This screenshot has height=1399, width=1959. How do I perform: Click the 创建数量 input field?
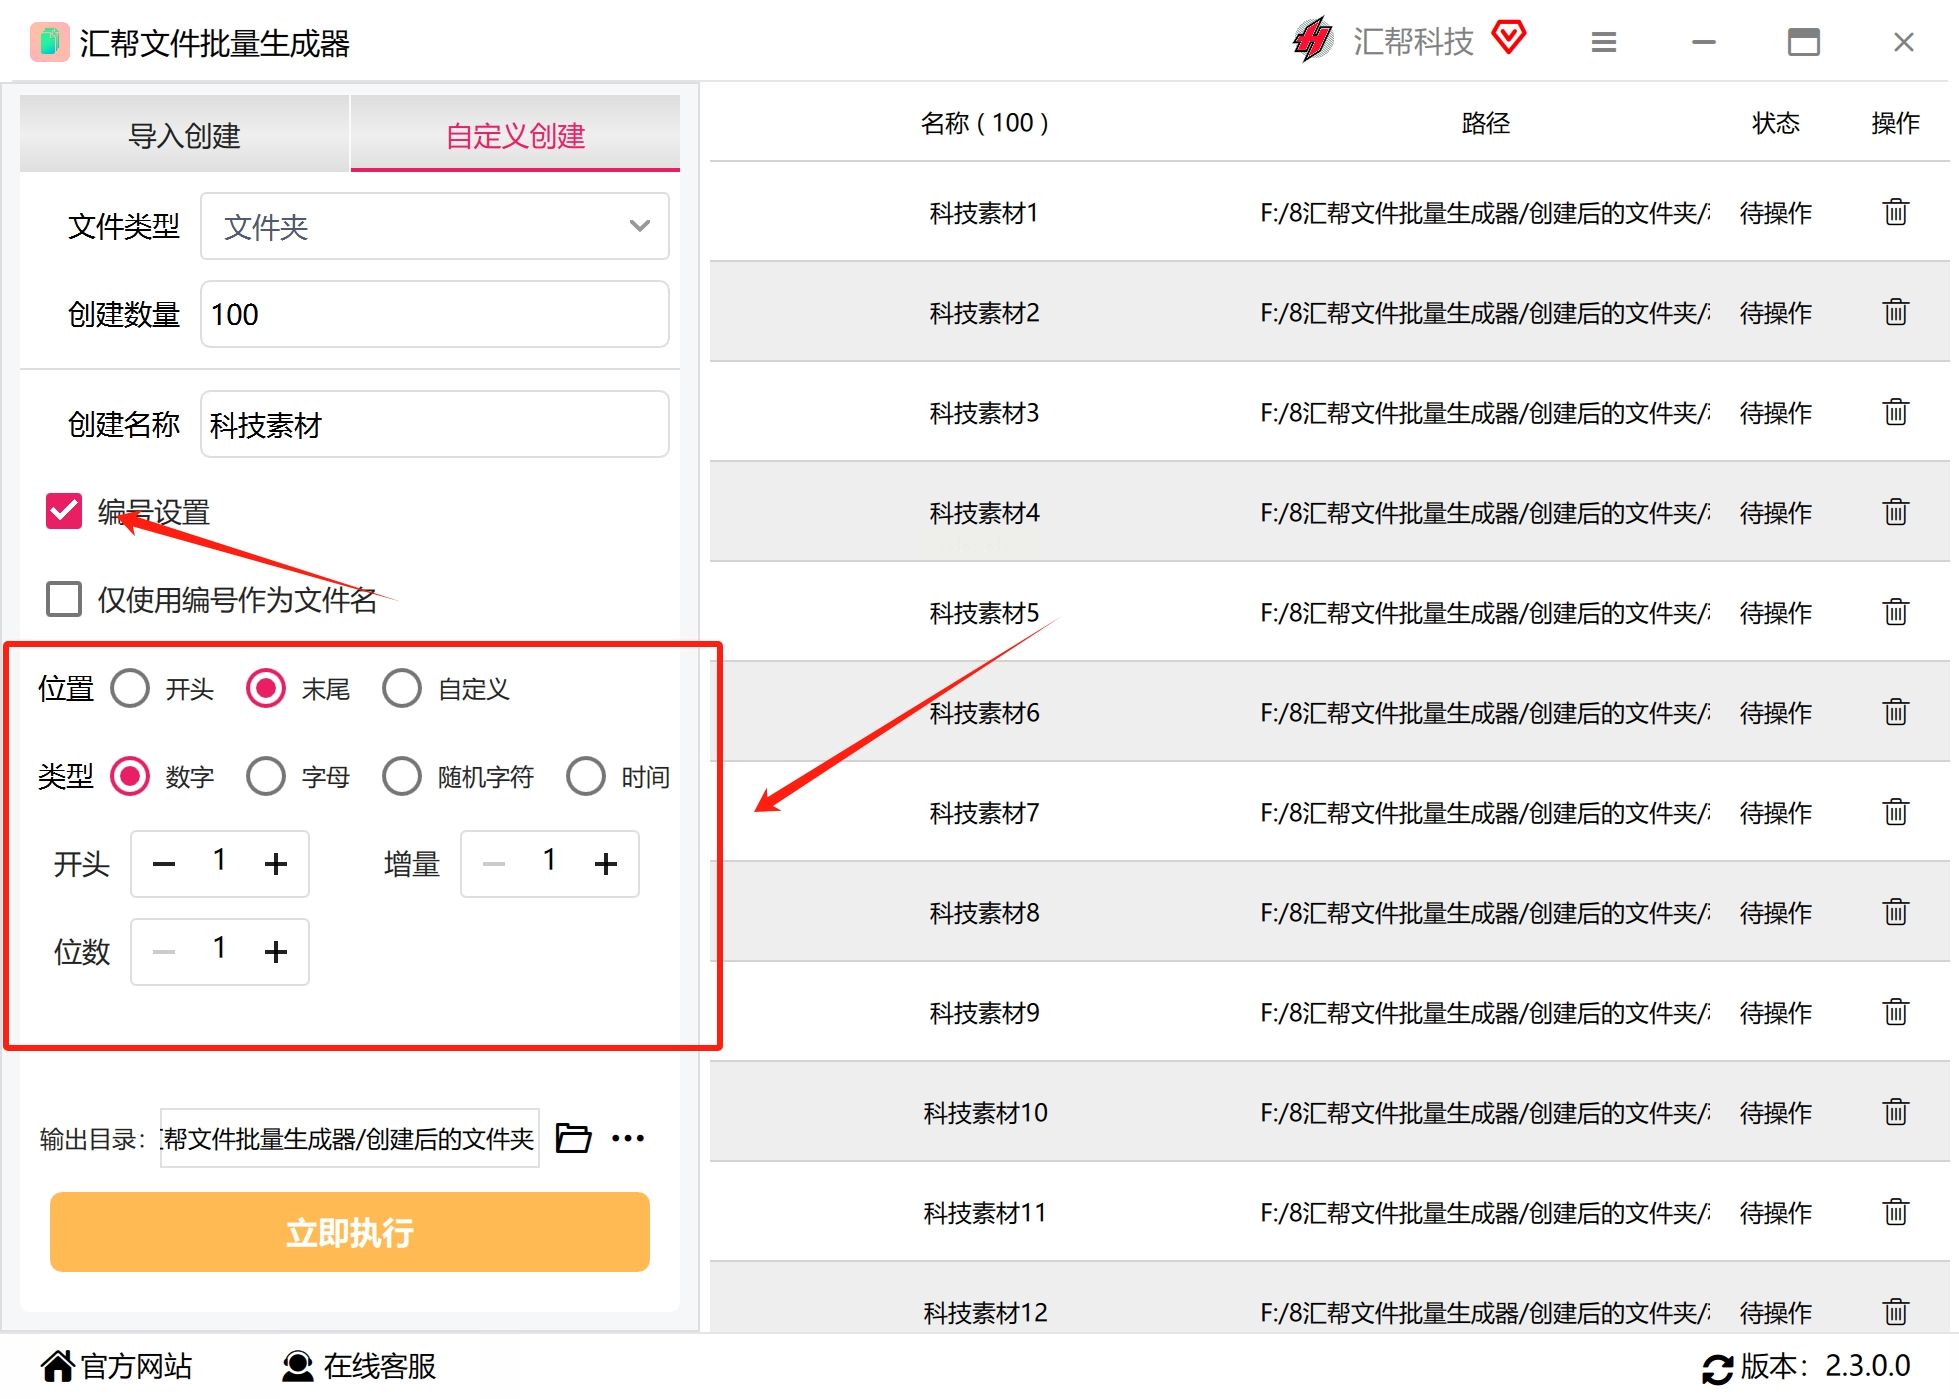(x=435, y=314)
